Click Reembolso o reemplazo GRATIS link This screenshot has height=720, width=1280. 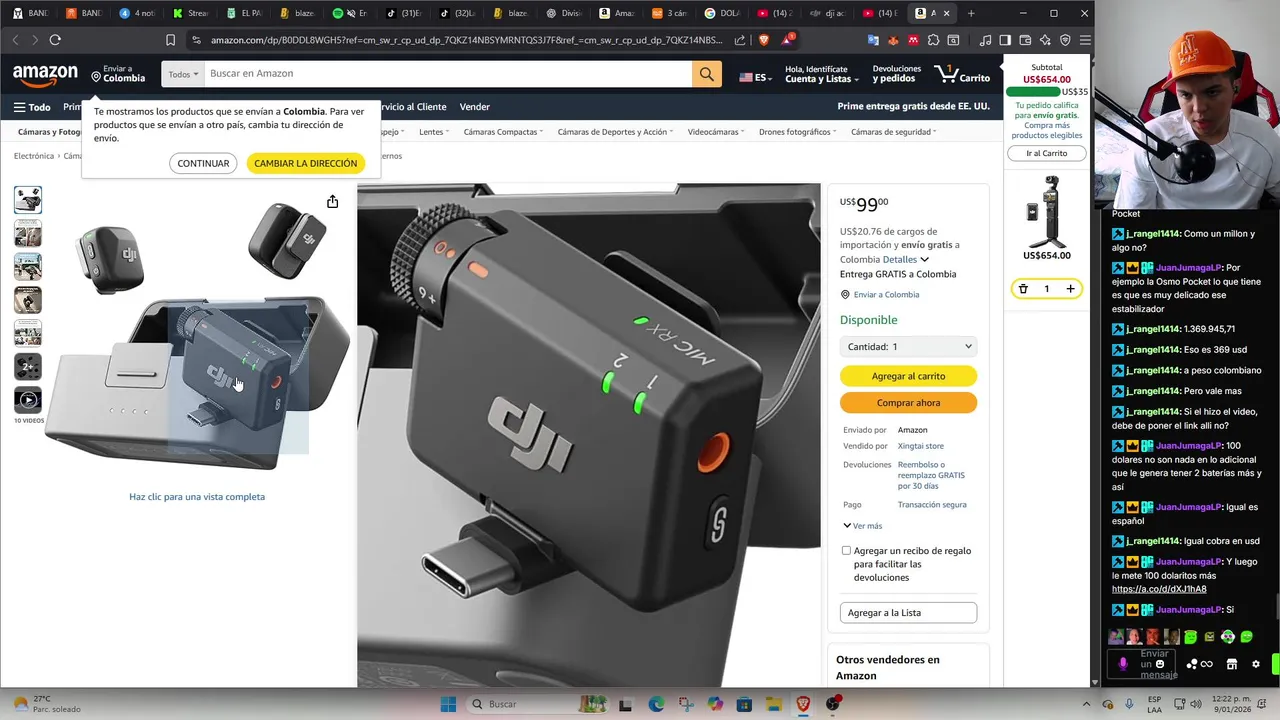pyautogui.click(x=931, y=475)
